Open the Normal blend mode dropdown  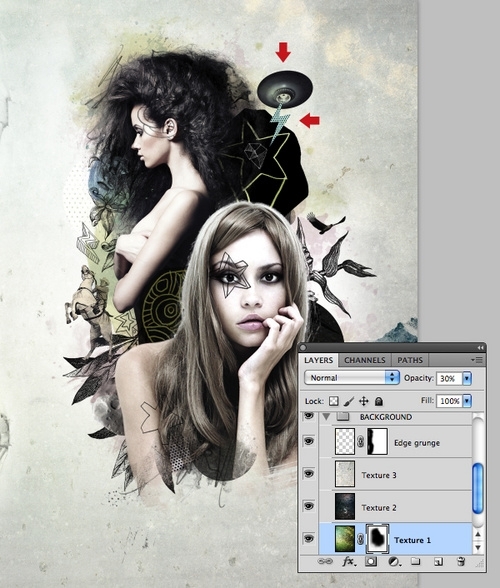point(351,378)
